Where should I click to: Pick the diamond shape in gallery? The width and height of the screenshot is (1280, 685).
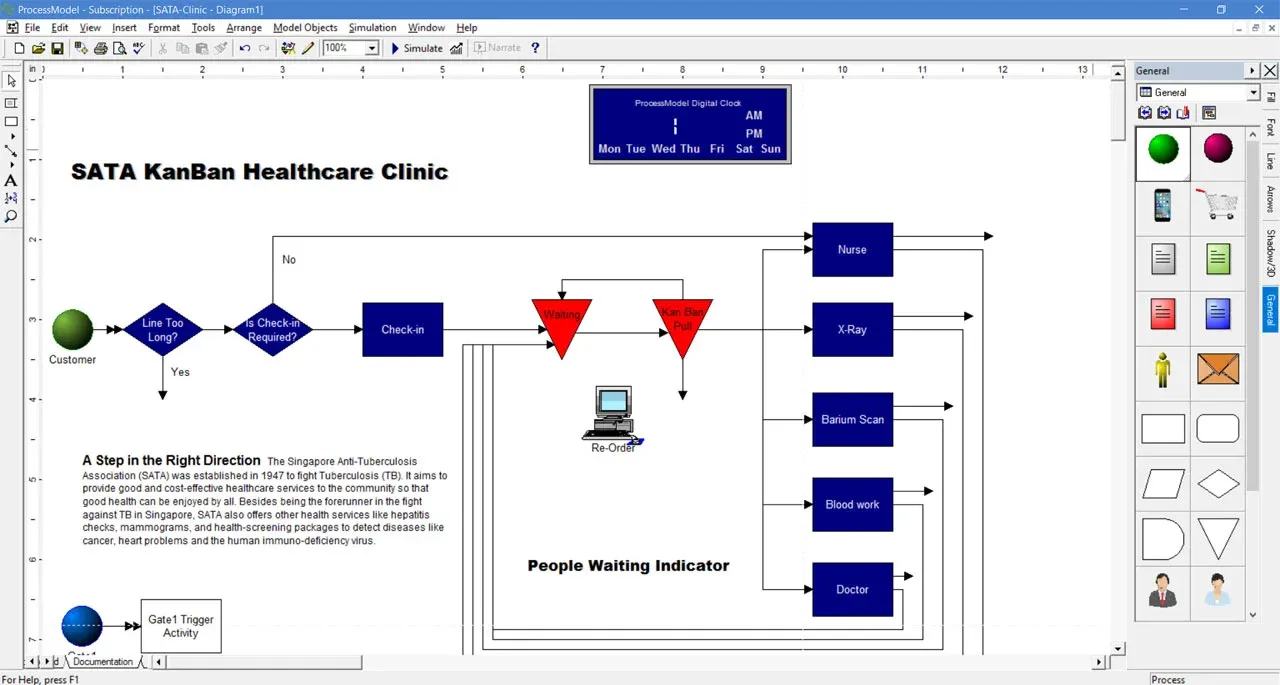(1218, 484)
